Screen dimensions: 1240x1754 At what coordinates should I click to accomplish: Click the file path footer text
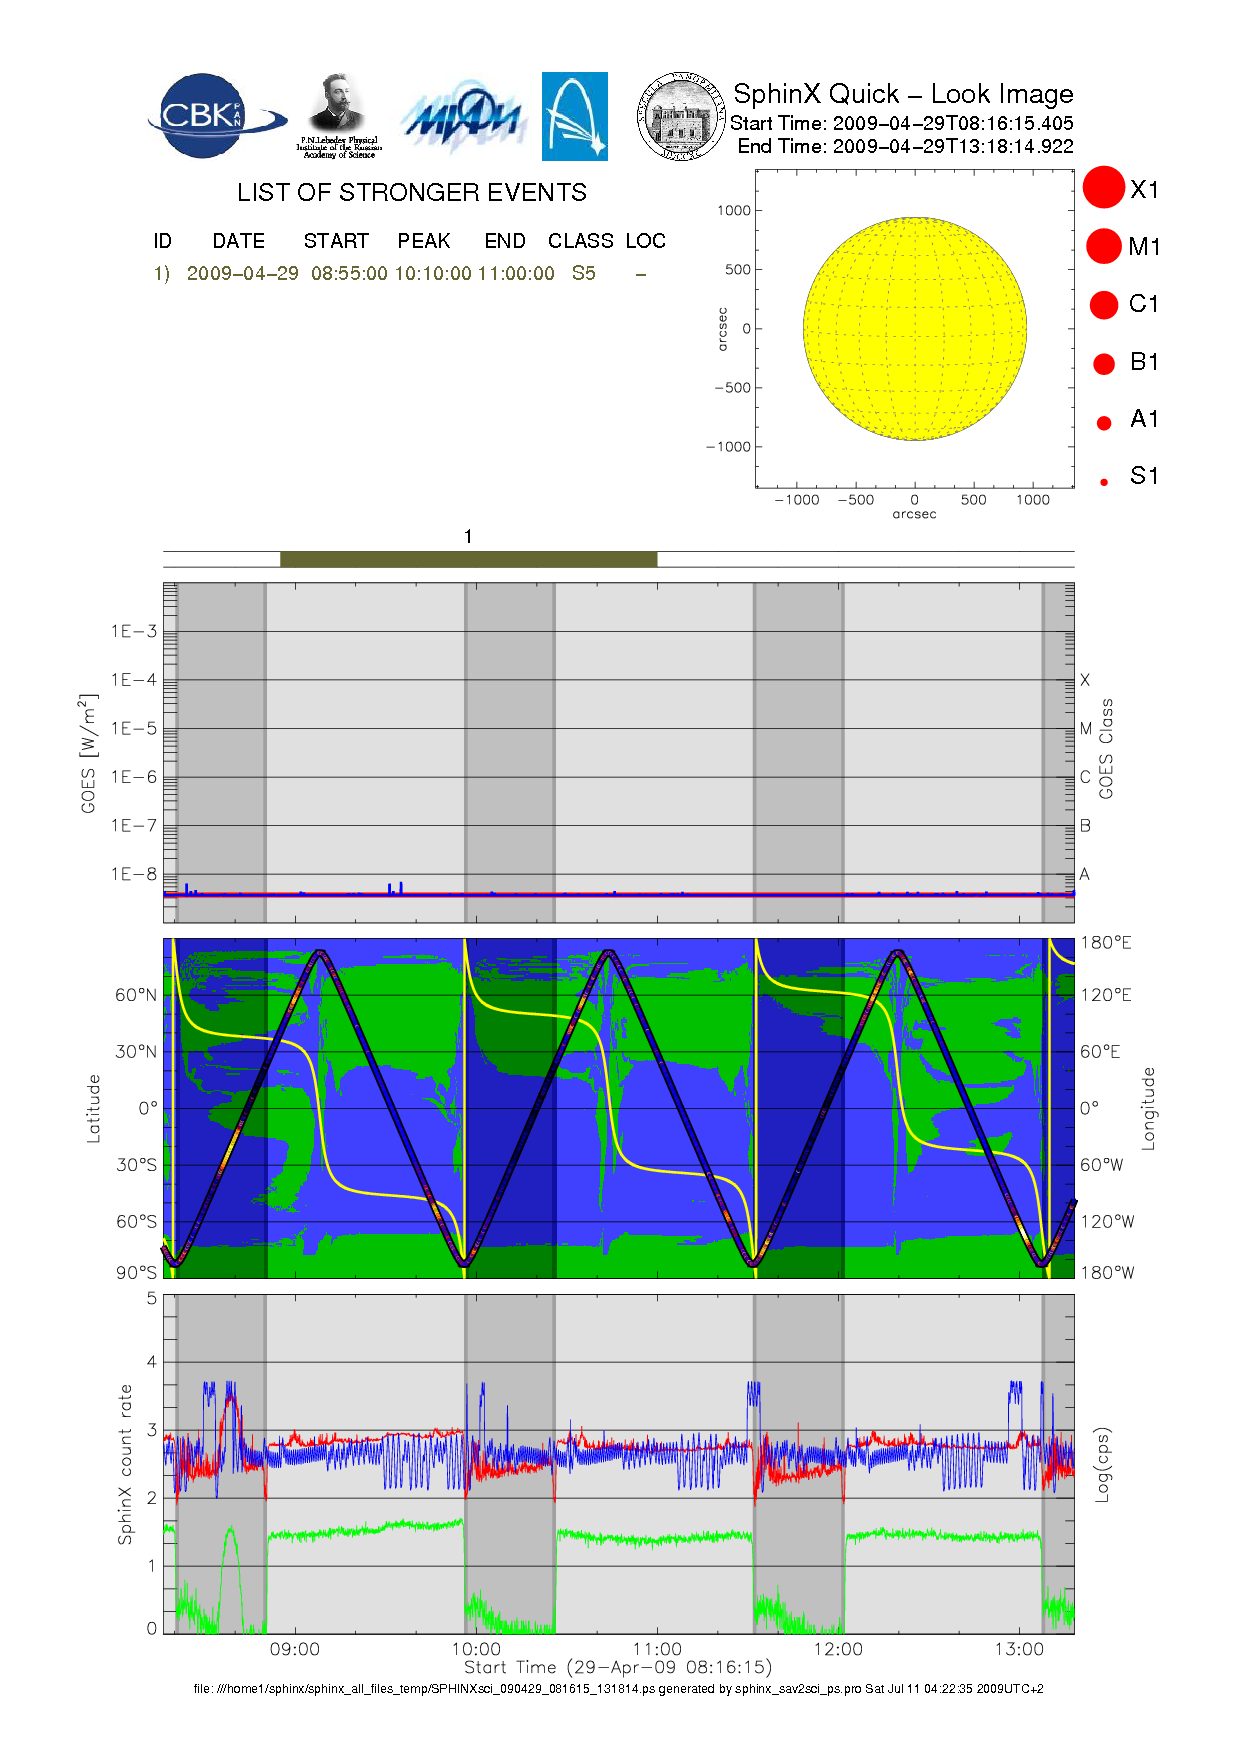(618, 1689)
